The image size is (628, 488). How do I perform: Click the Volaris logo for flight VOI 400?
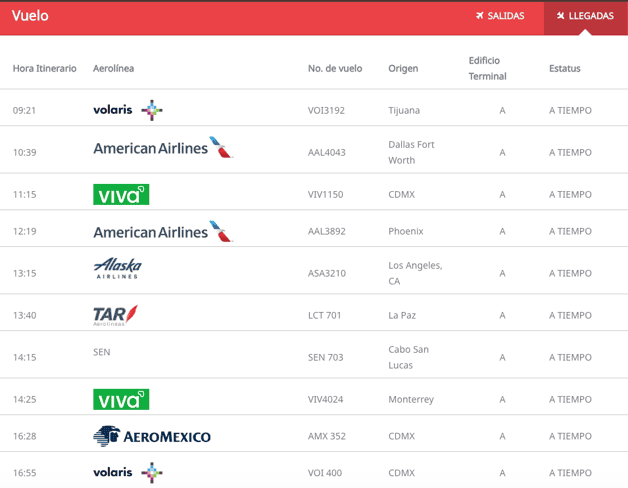[127, 472]
